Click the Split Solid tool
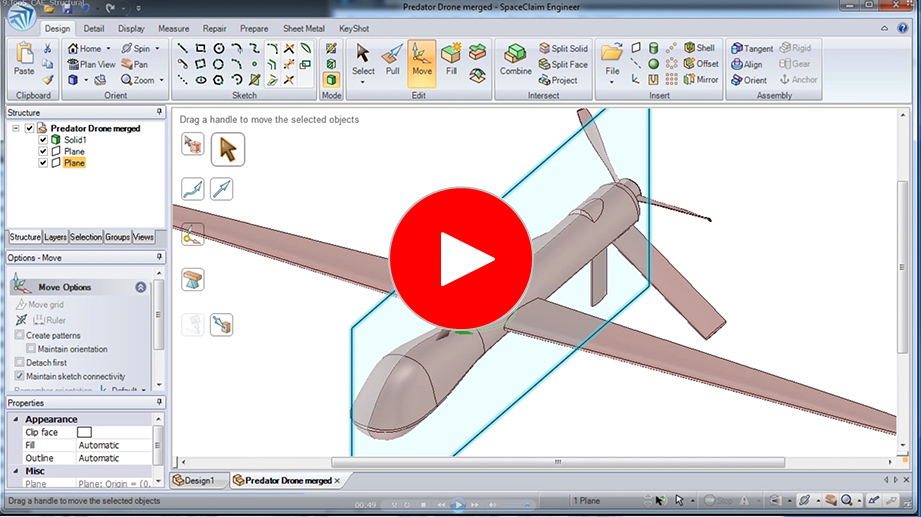This screenshot has height=517, width=921. point(563,48)
